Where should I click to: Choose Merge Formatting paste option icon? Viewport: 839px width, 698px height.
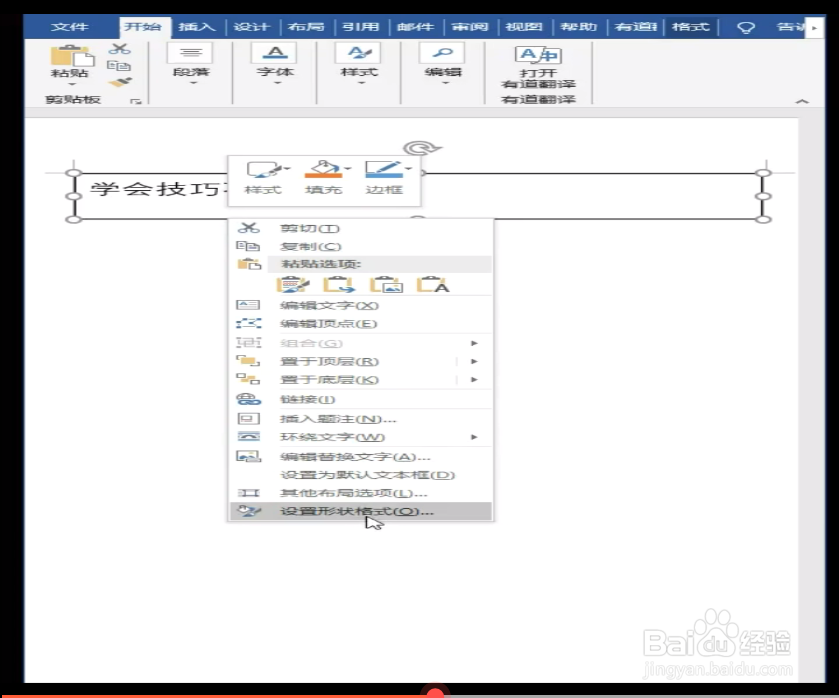point(339,284)
